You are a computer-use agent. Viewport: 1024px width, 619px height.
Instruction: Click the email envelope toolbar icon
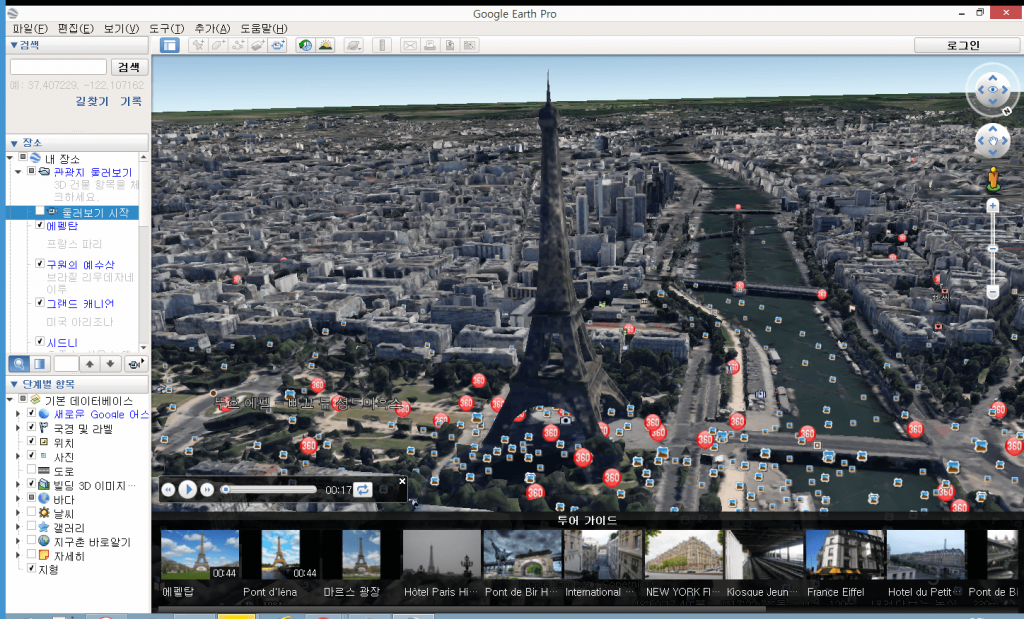[x=409, y=45]
